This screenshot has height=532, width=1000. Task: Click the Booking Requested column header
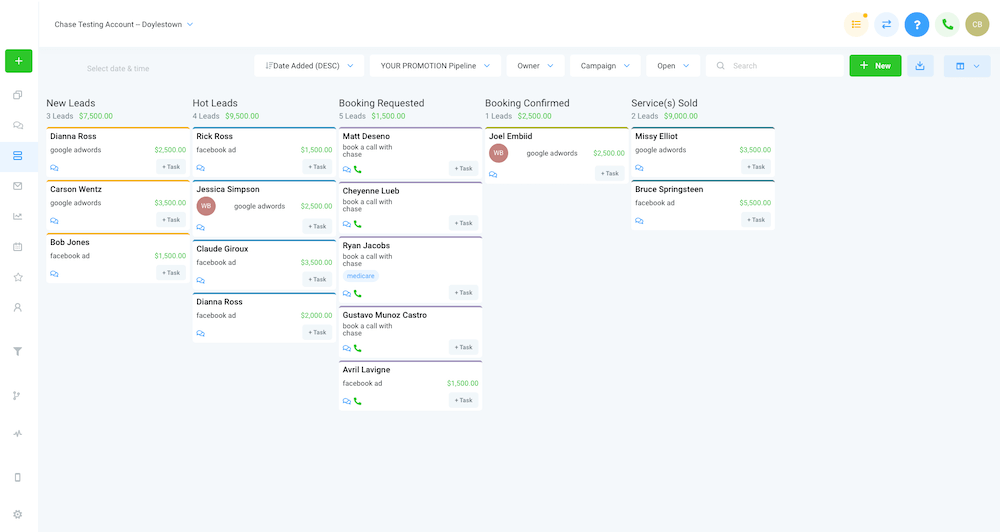click(x=381, y=103)
